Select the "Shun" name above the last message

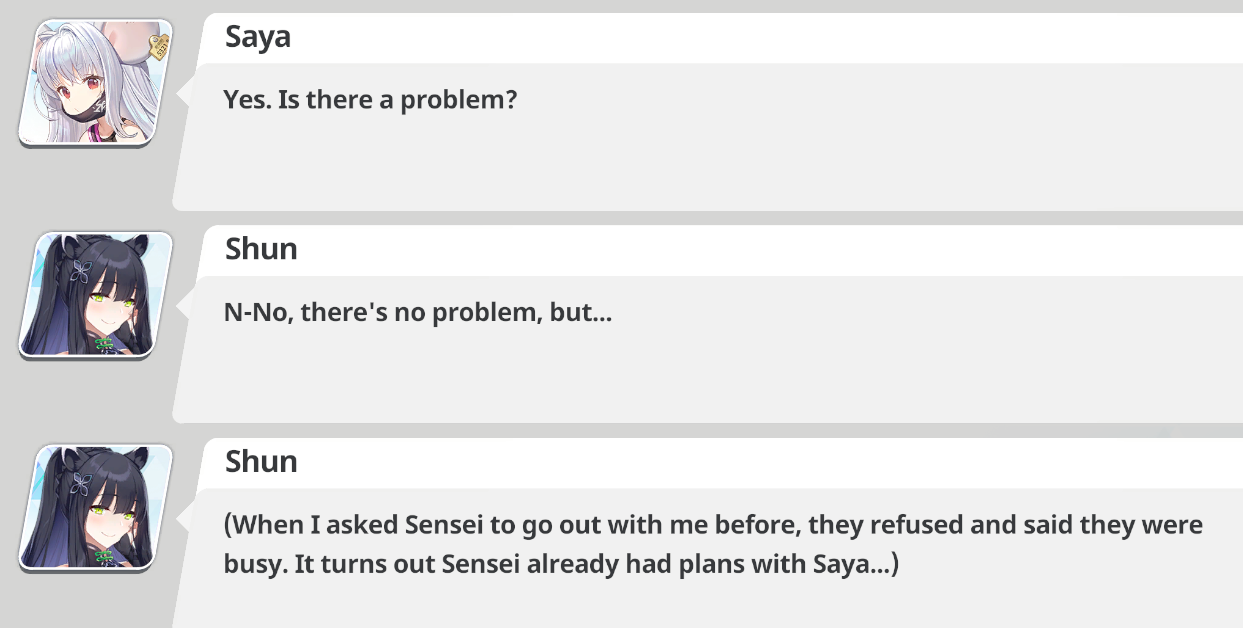click(261, 461)
